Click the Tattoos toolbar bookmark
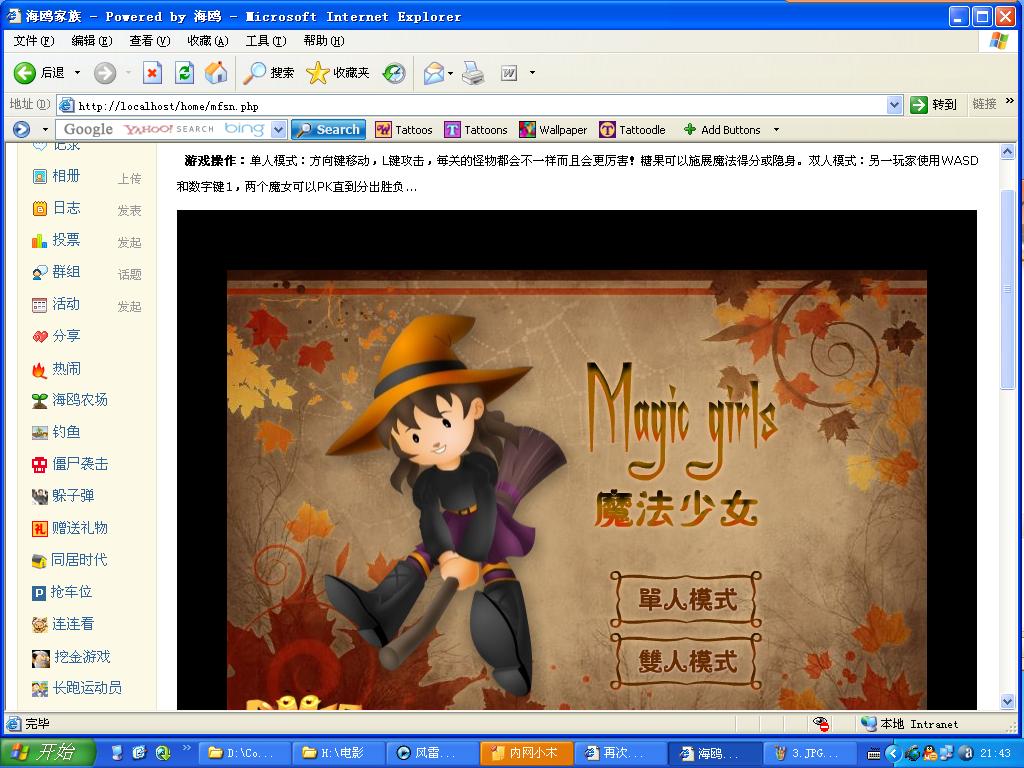This screenshot has width=1024, height=768. (x=404, y=130)
